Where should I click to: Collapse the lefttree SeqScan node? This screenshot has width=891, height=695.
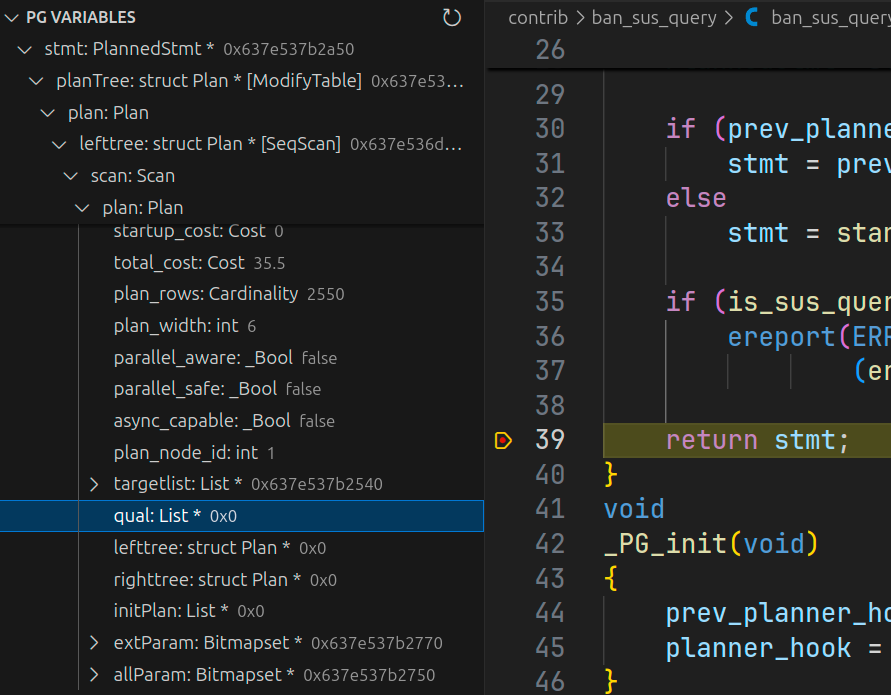coord(60,144)
